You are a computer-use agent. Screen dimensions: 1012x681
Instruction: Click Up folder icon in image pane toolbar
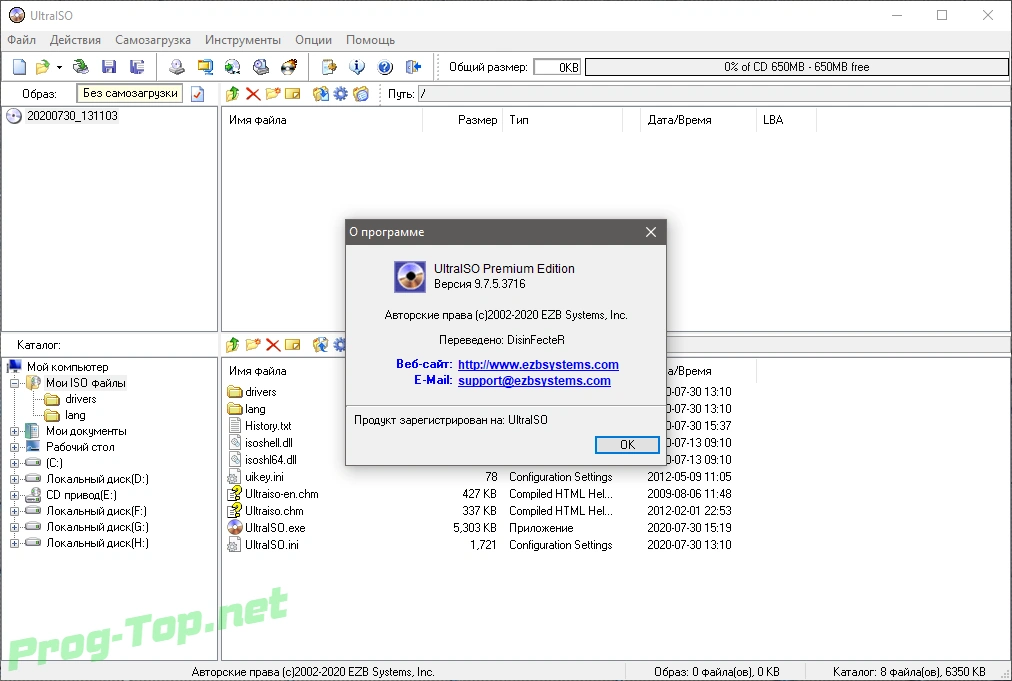(x=232, y=94)
